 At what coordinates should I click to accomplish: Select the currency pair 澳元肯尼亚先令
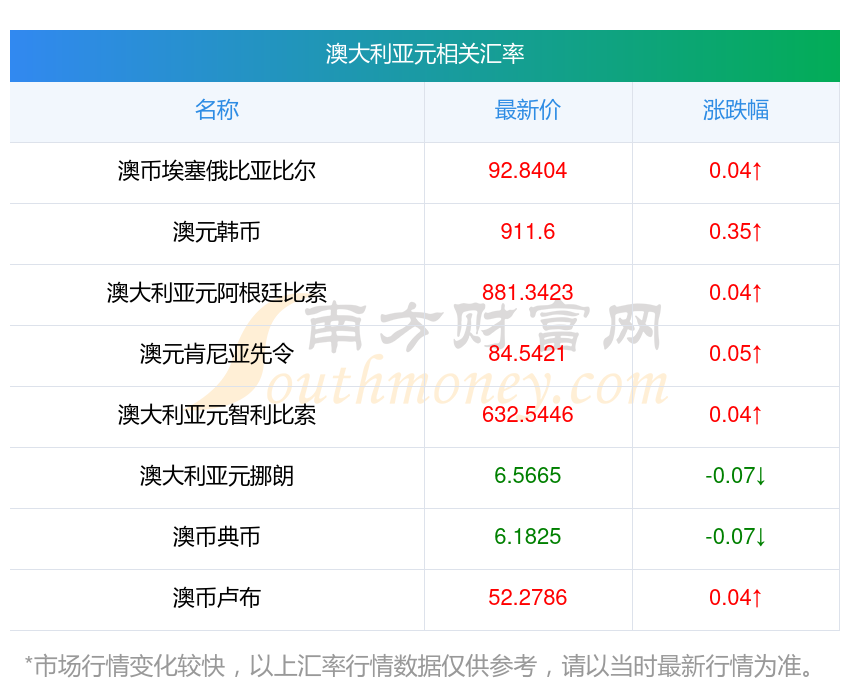tap(217, 354)
